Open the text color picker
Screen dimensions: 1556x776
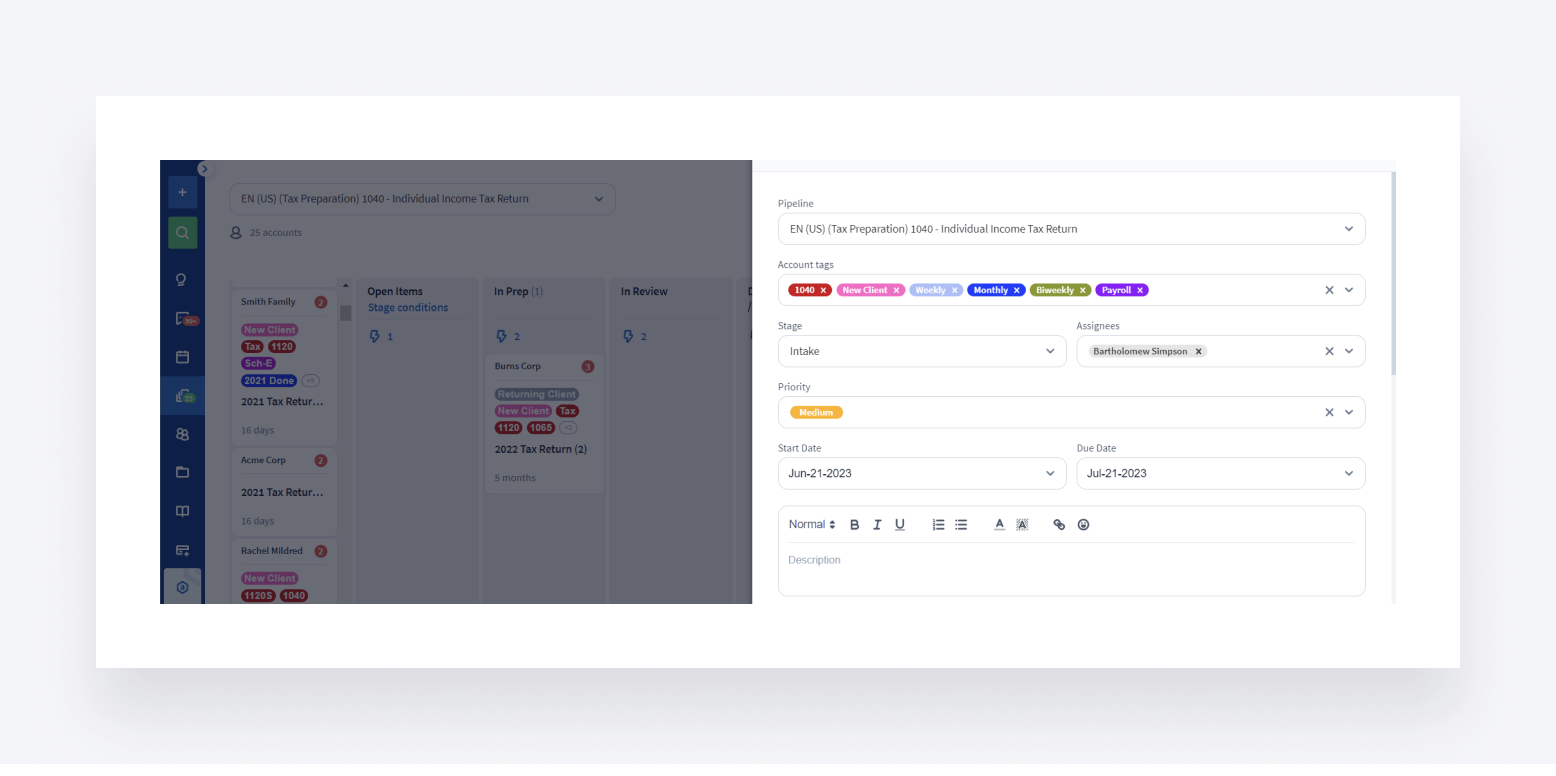coord(999,525)
